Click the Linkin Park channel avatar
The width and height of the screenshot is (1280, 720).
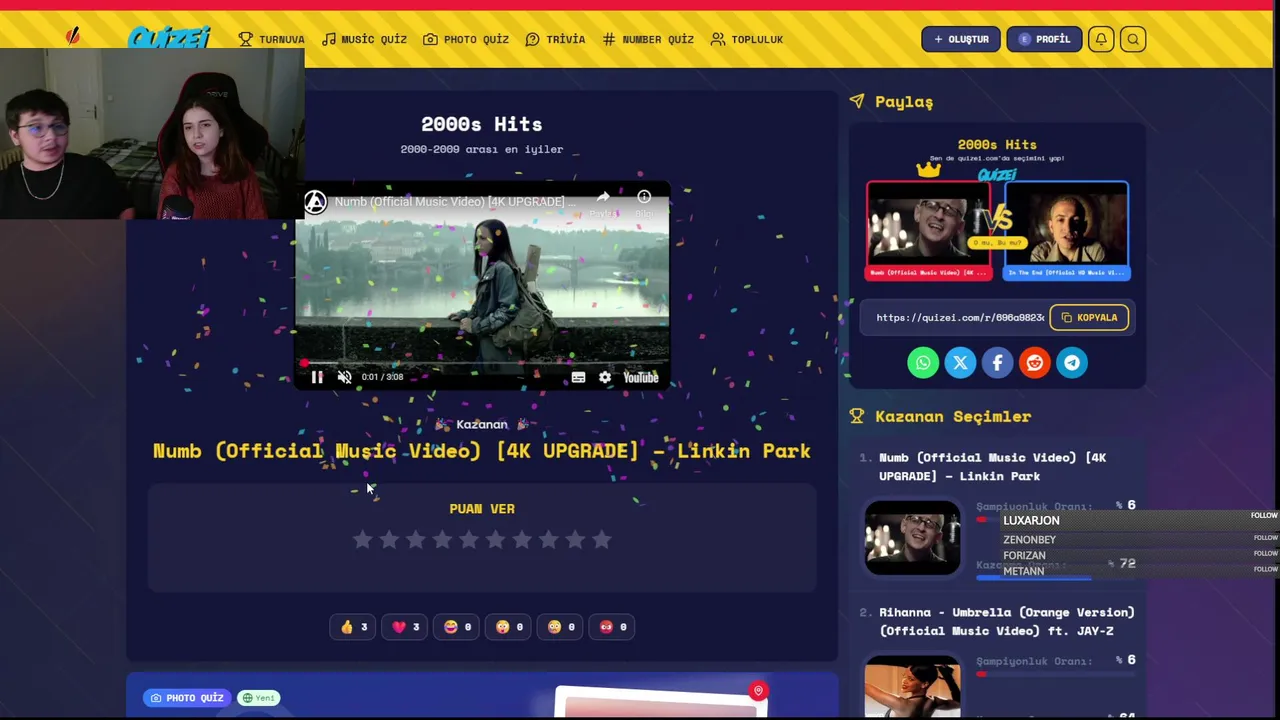pyautogui.click(x=315, y=202)
